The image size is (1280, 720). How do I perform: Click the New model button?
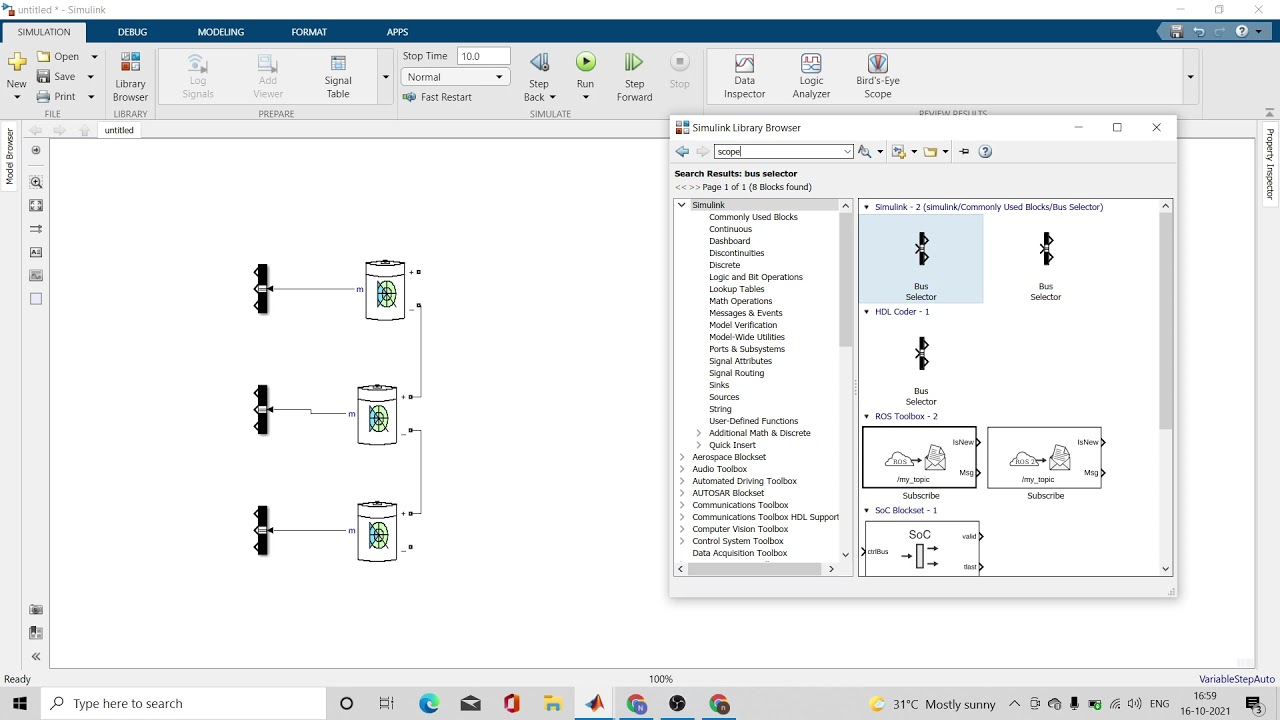pos(17,76)
